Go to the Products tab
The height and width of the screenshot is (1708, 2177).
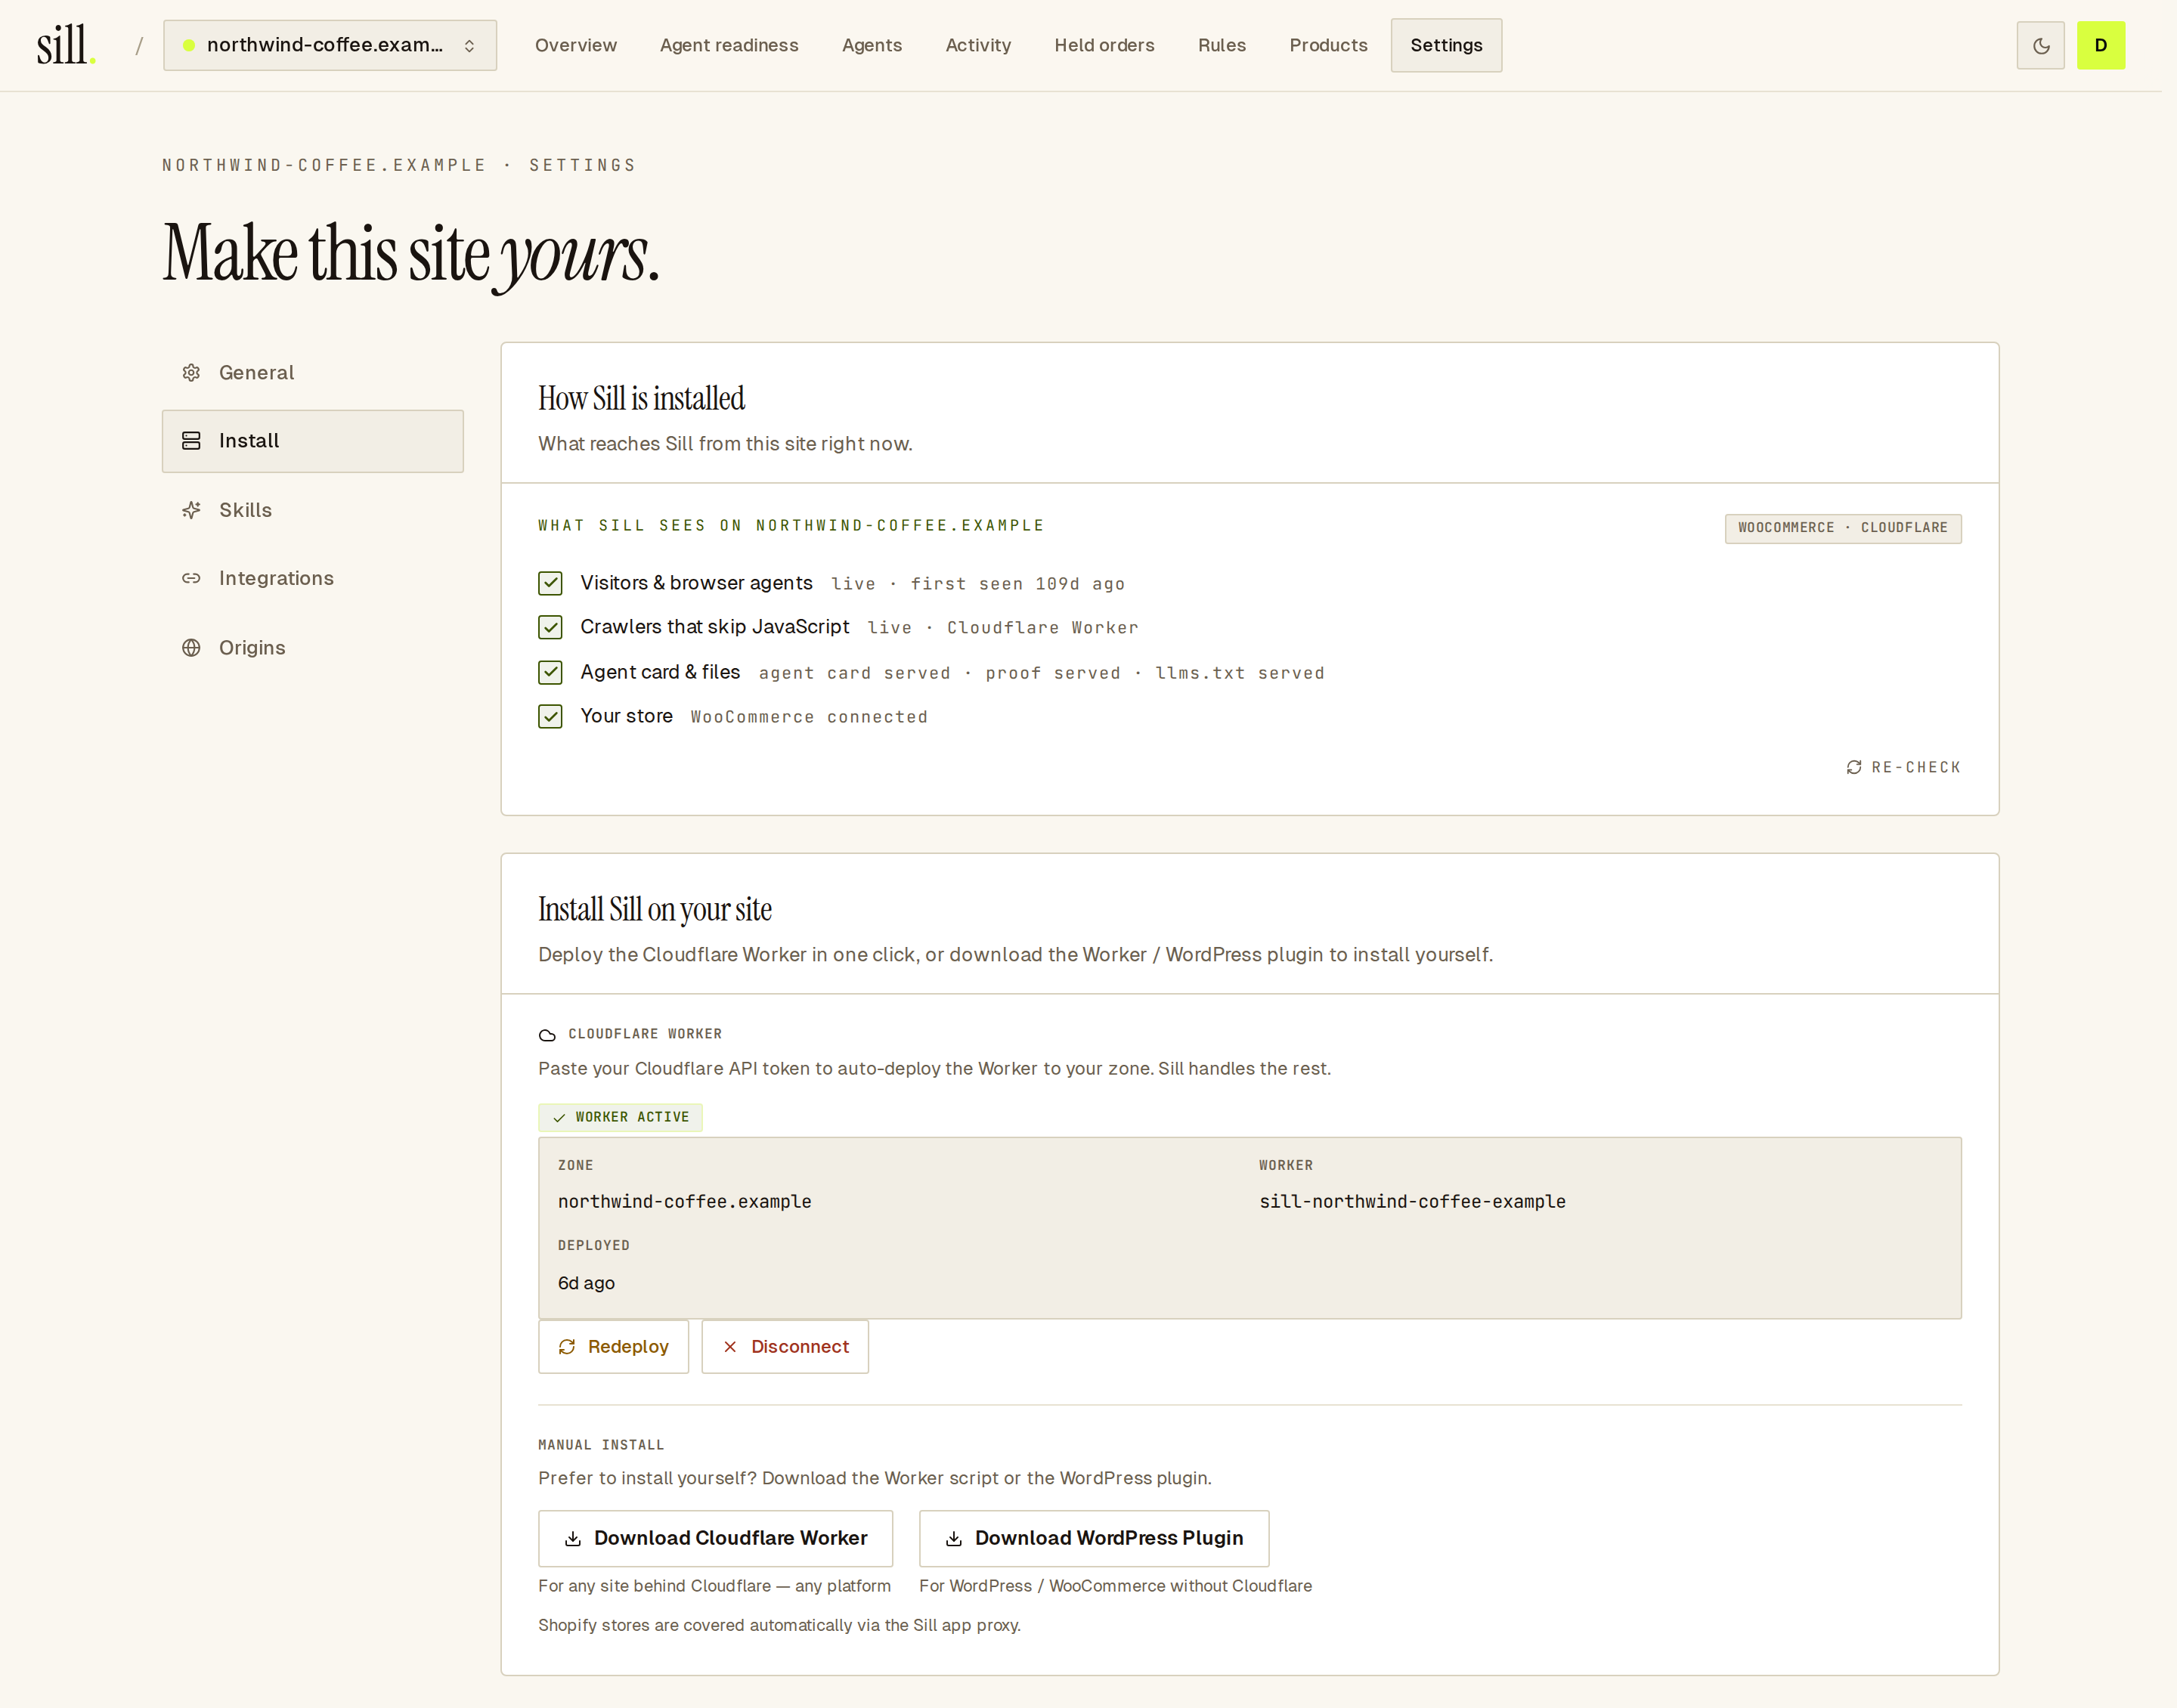tap(1328, 45)
